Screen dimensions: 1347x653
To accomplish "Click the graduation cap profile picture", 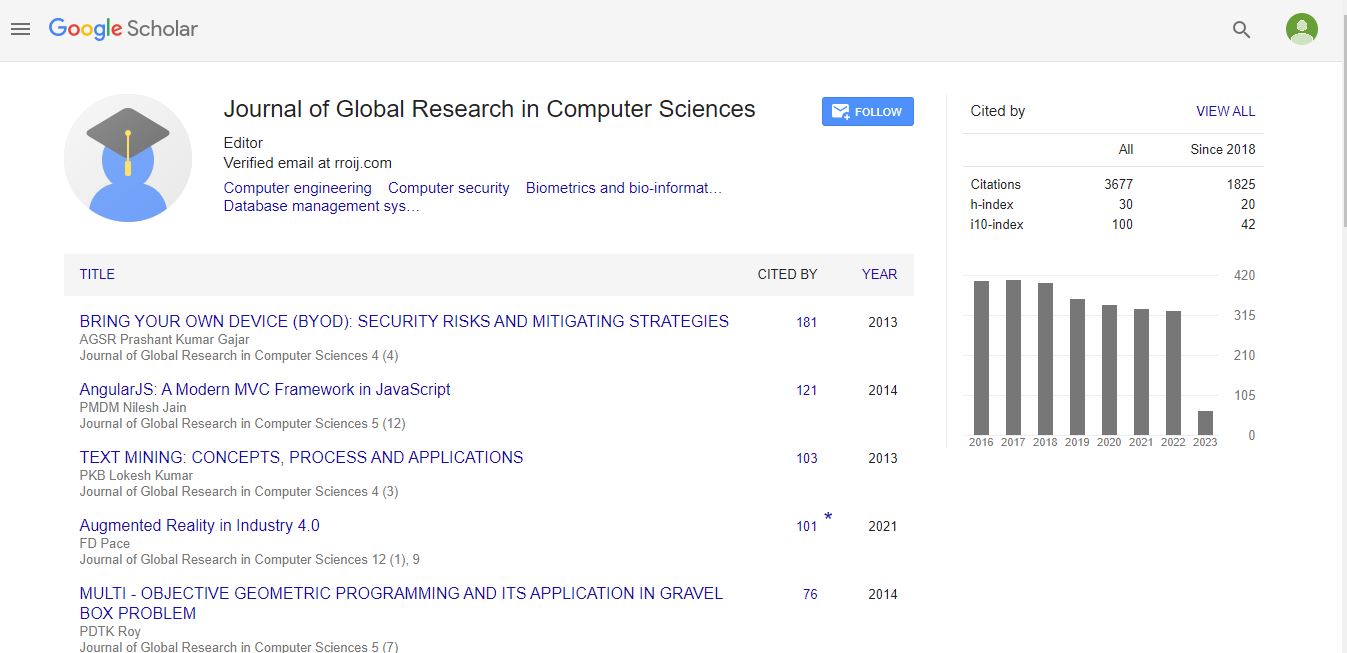I will [x=128, y=158].
